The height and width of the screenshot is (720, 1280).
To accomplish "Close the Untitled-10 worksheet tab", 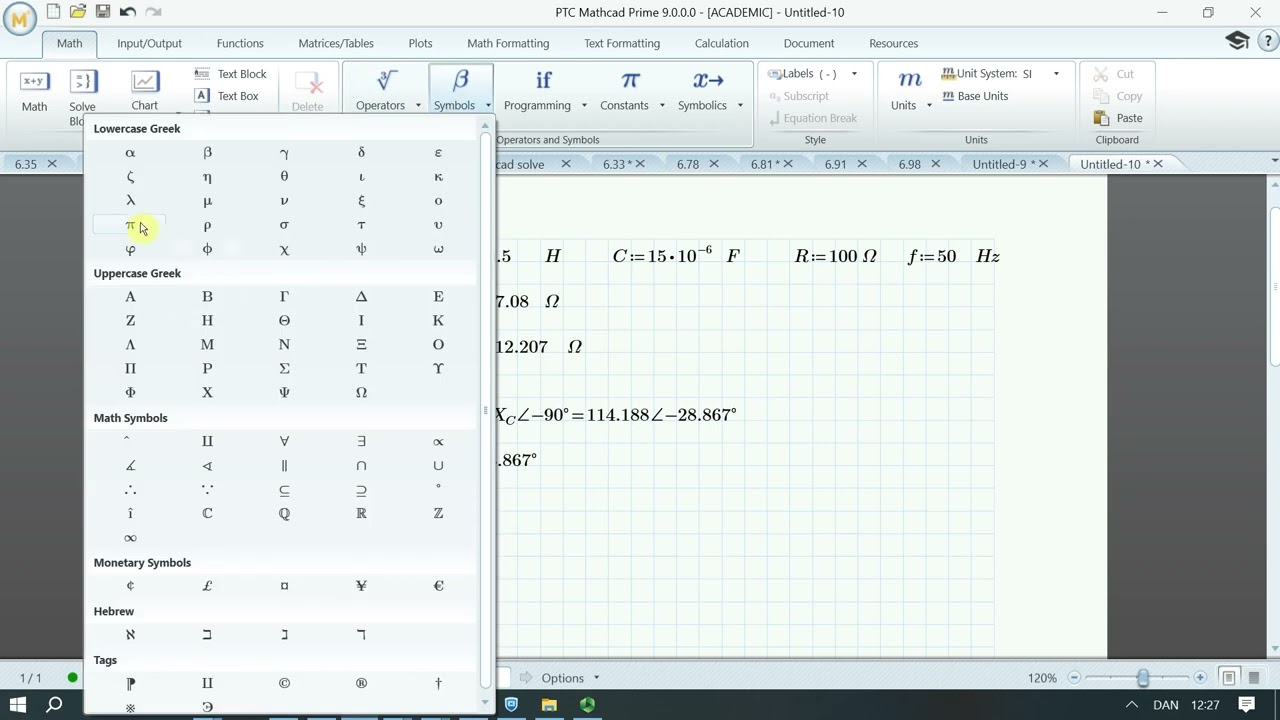I will pyautogui.click(x=1158, y=164).
